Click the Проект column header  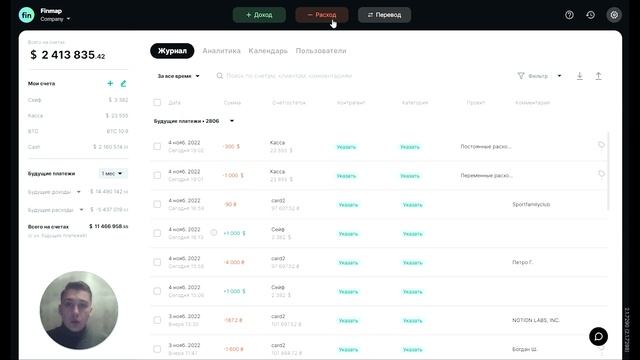click(476, 102)
